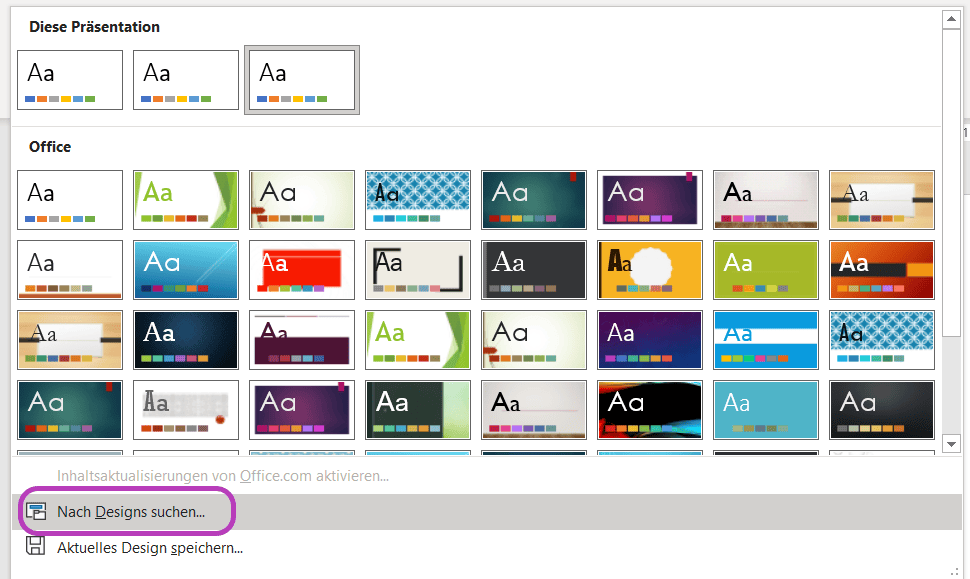970x579 pixels.
Task: Open the "Nach Designs suchen..." entry
Action: coord(130,512)
